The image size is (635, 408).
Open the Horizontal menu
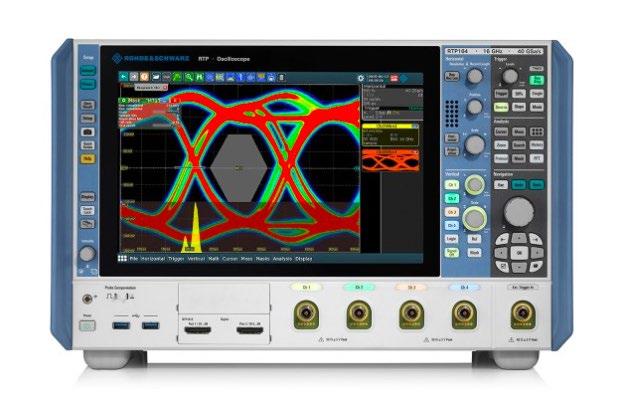153,258
